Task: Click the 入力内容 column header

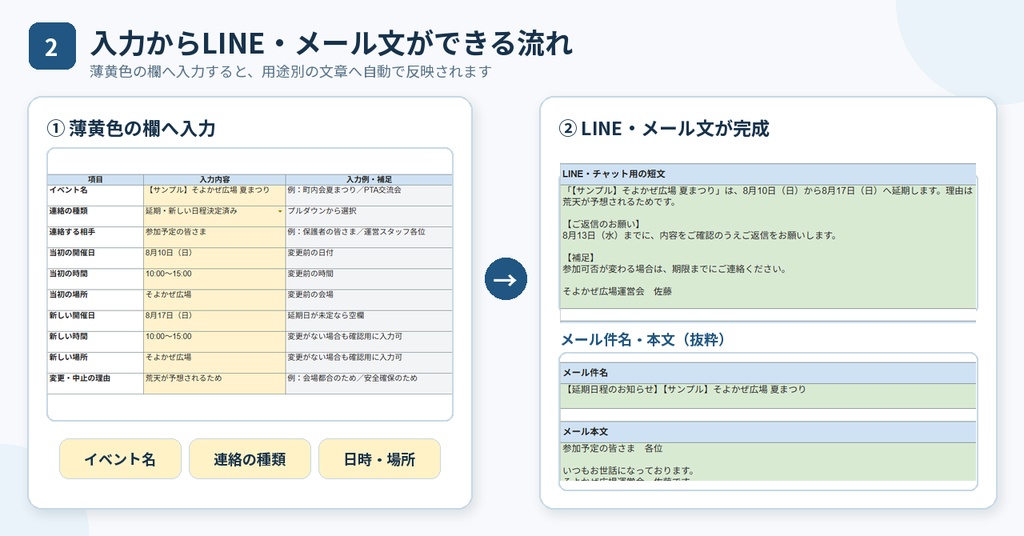Action: [214, 180]
